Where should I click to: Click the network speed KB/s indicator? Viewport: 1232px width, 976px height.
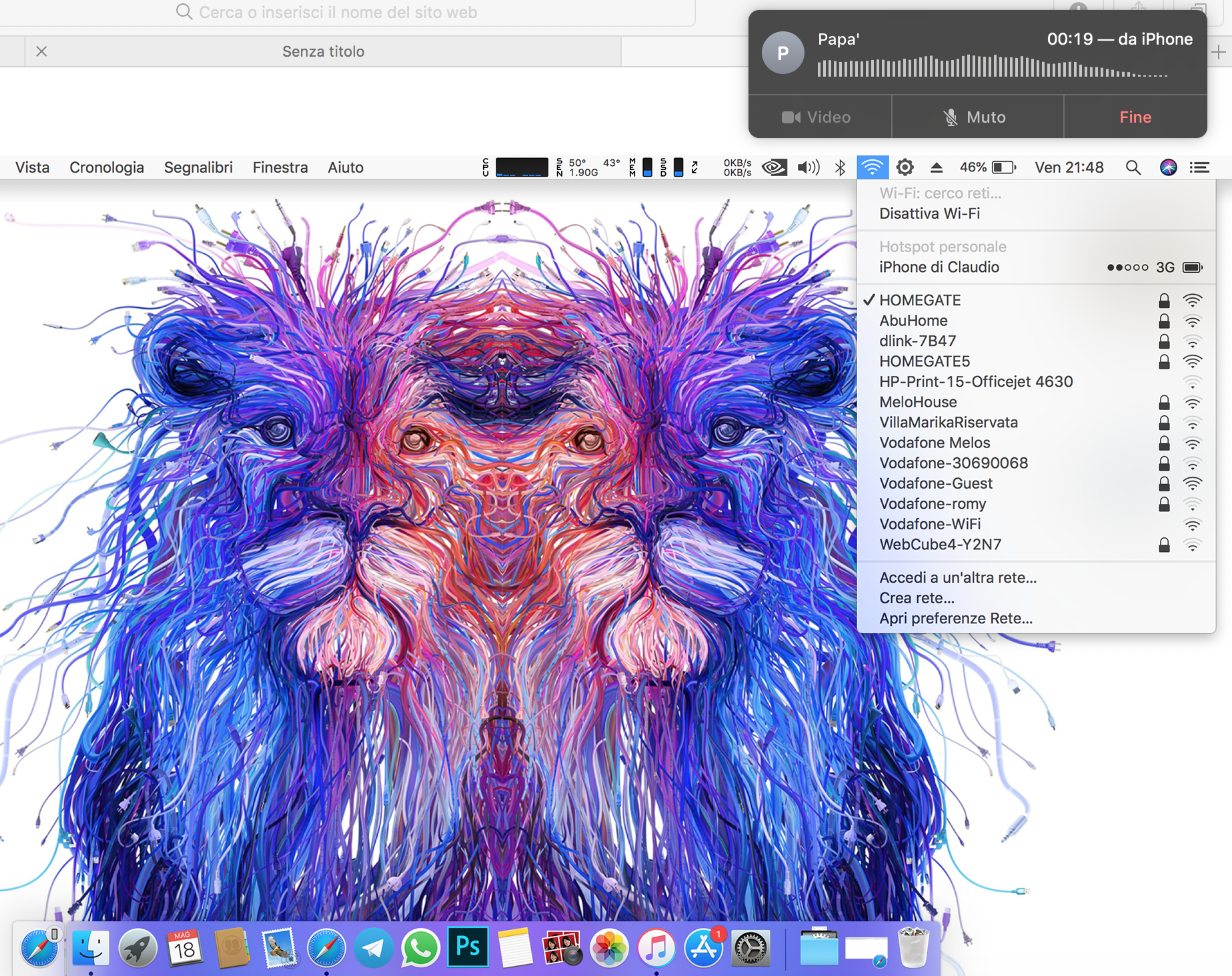click(737, 167)
